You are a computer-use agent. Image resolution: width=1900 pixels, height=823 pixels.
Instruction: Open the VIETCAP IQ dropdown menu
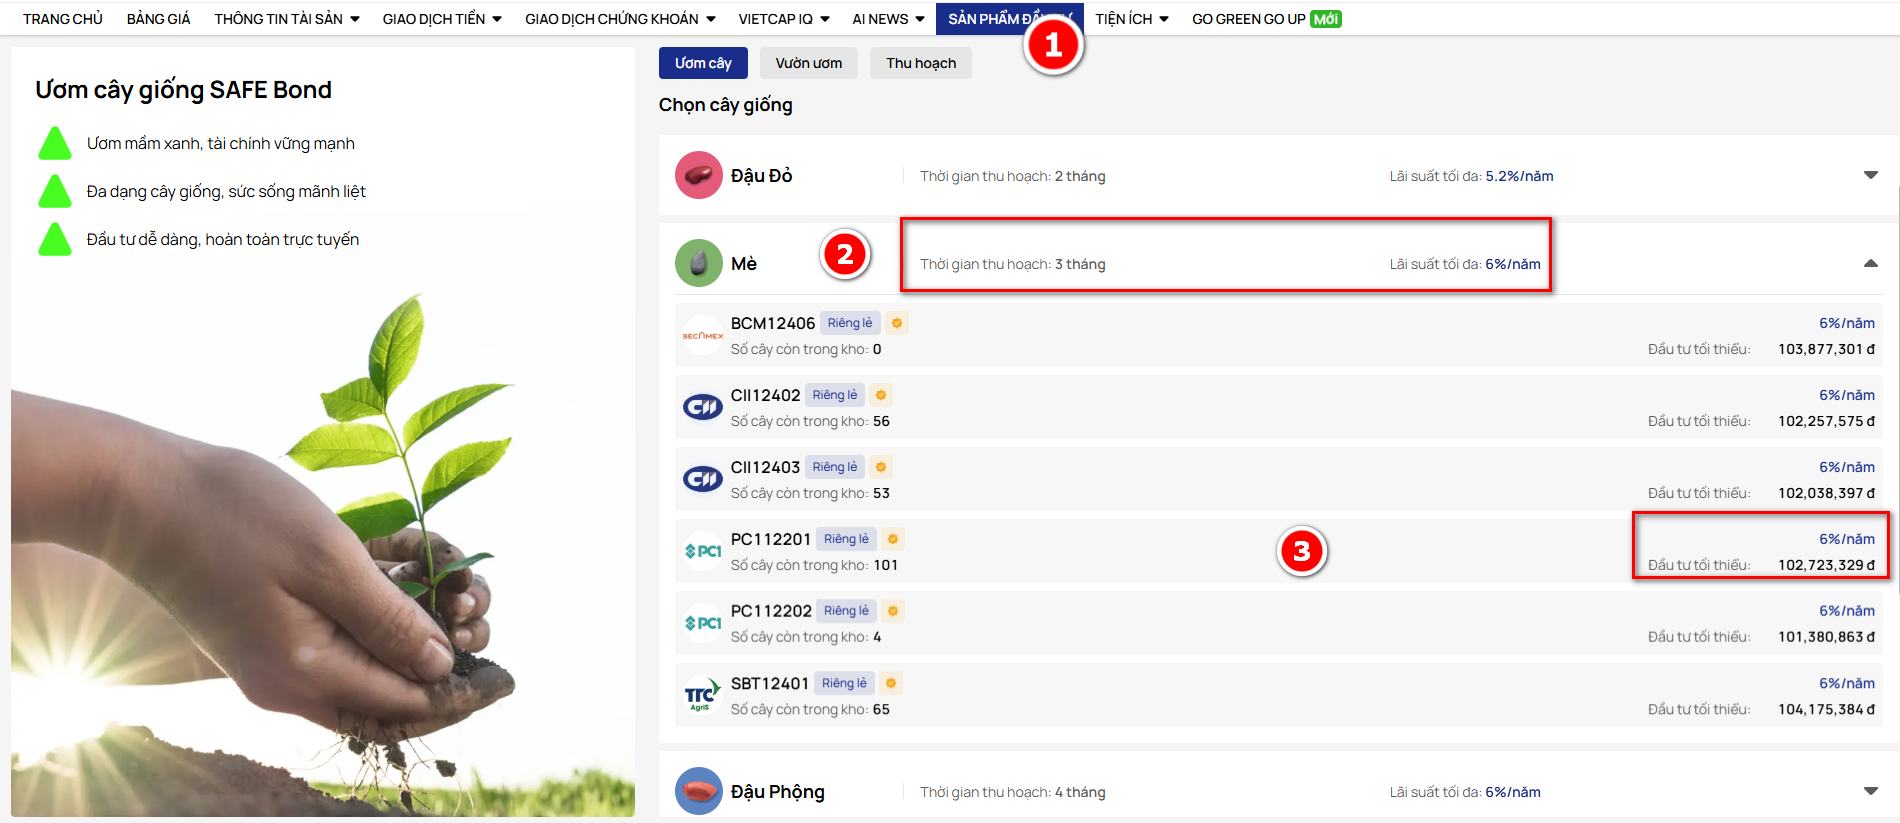(784, 19)
